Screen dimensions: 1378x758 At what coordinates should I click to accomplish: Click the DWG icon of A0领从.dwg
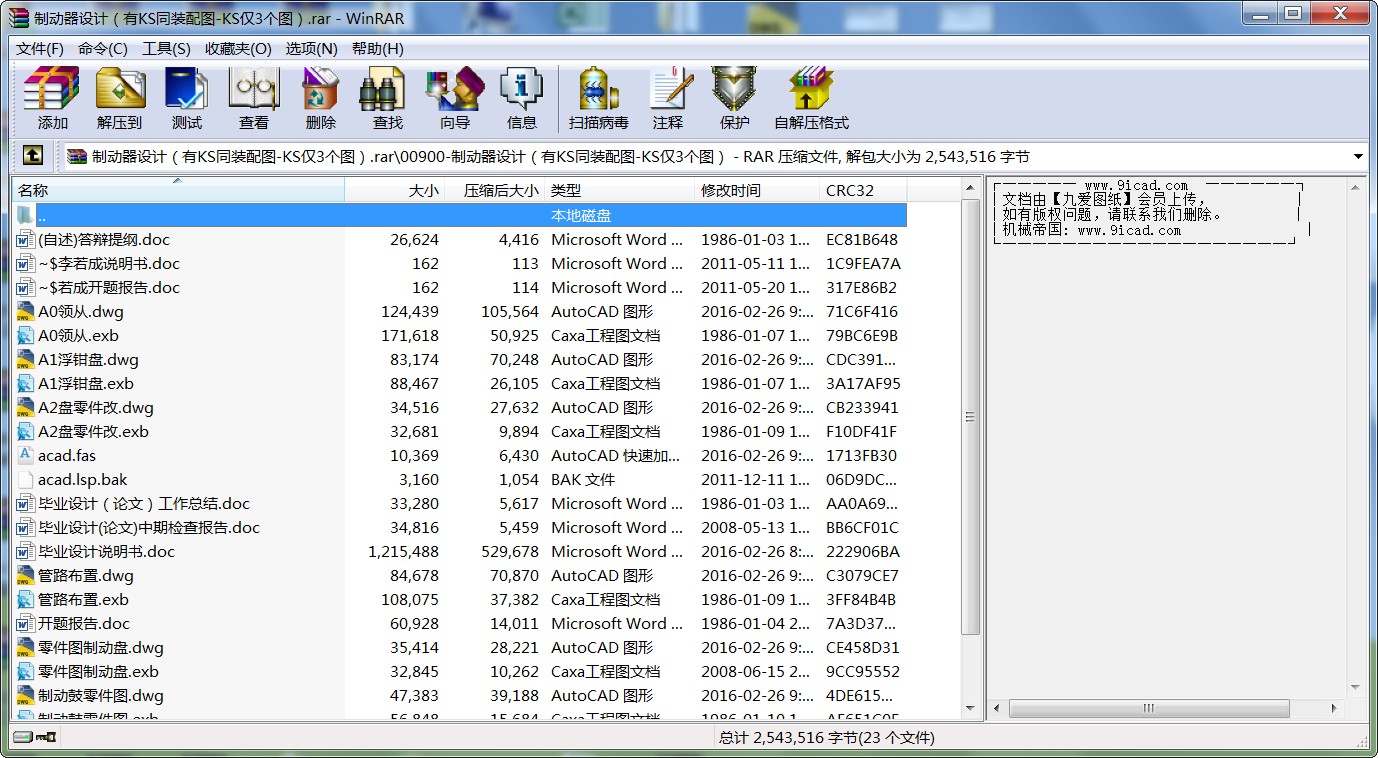25,312
